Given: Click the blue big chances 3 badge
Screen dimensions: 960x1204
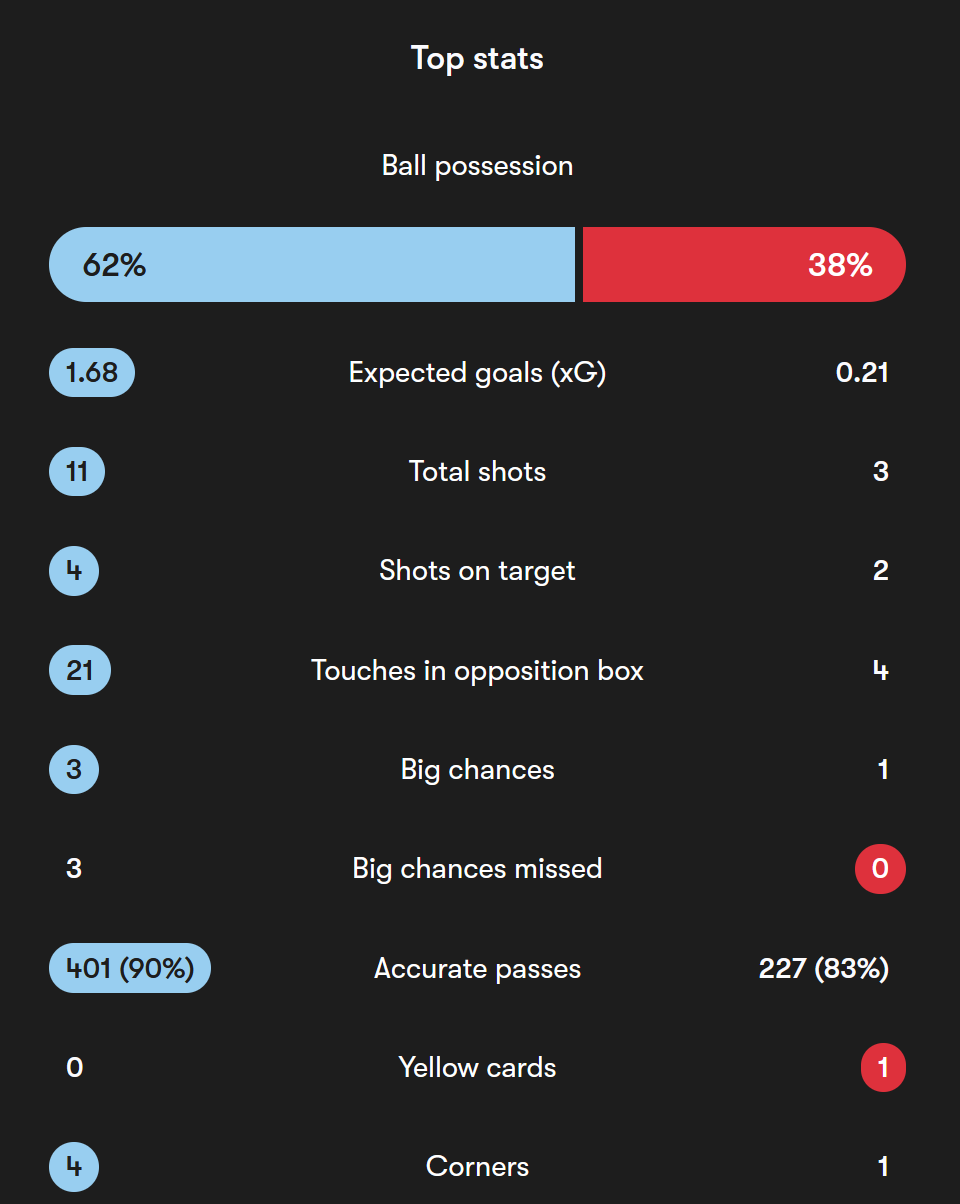Looking at the screenshot, I should [74, 770].
